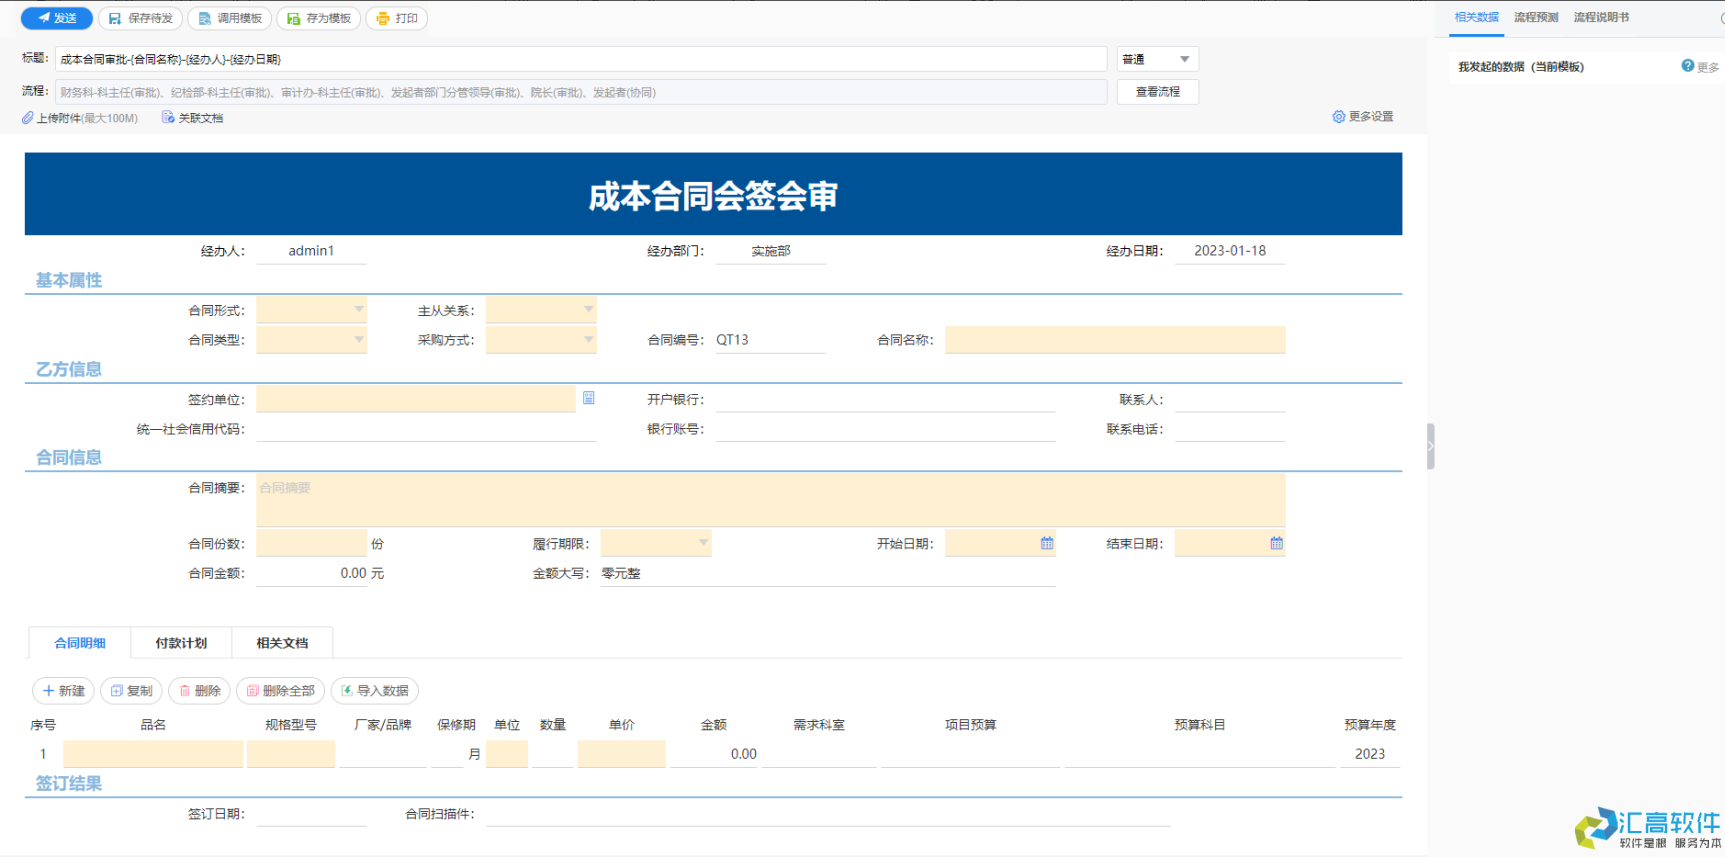This screenshot has height=857, width=1725.
Task: Open the 结束日期 calendar picker
Action: (1277, 543)
